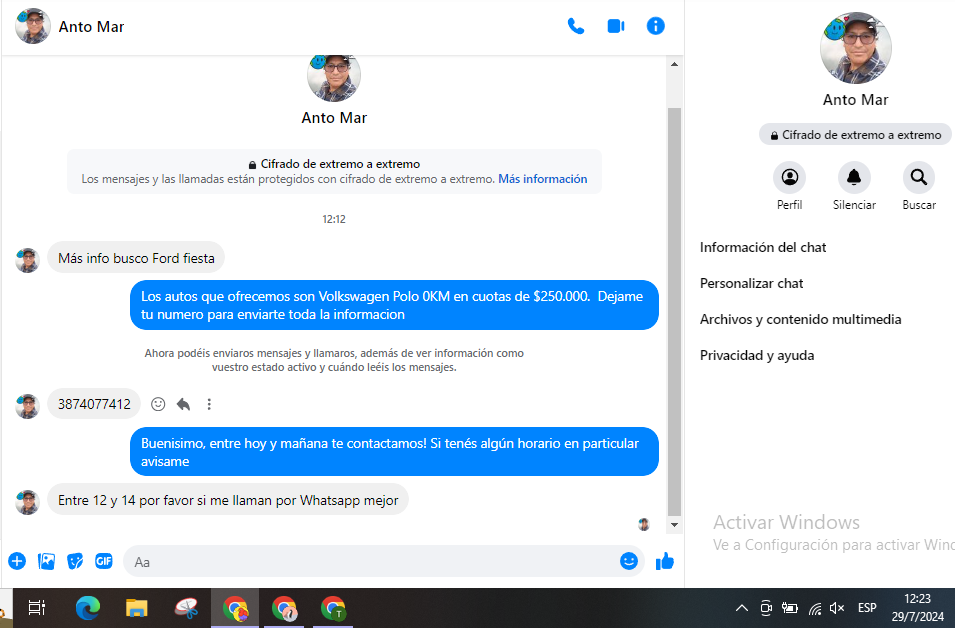Open the sticker picker
The image size is (955, 628).
click(75, 561)
